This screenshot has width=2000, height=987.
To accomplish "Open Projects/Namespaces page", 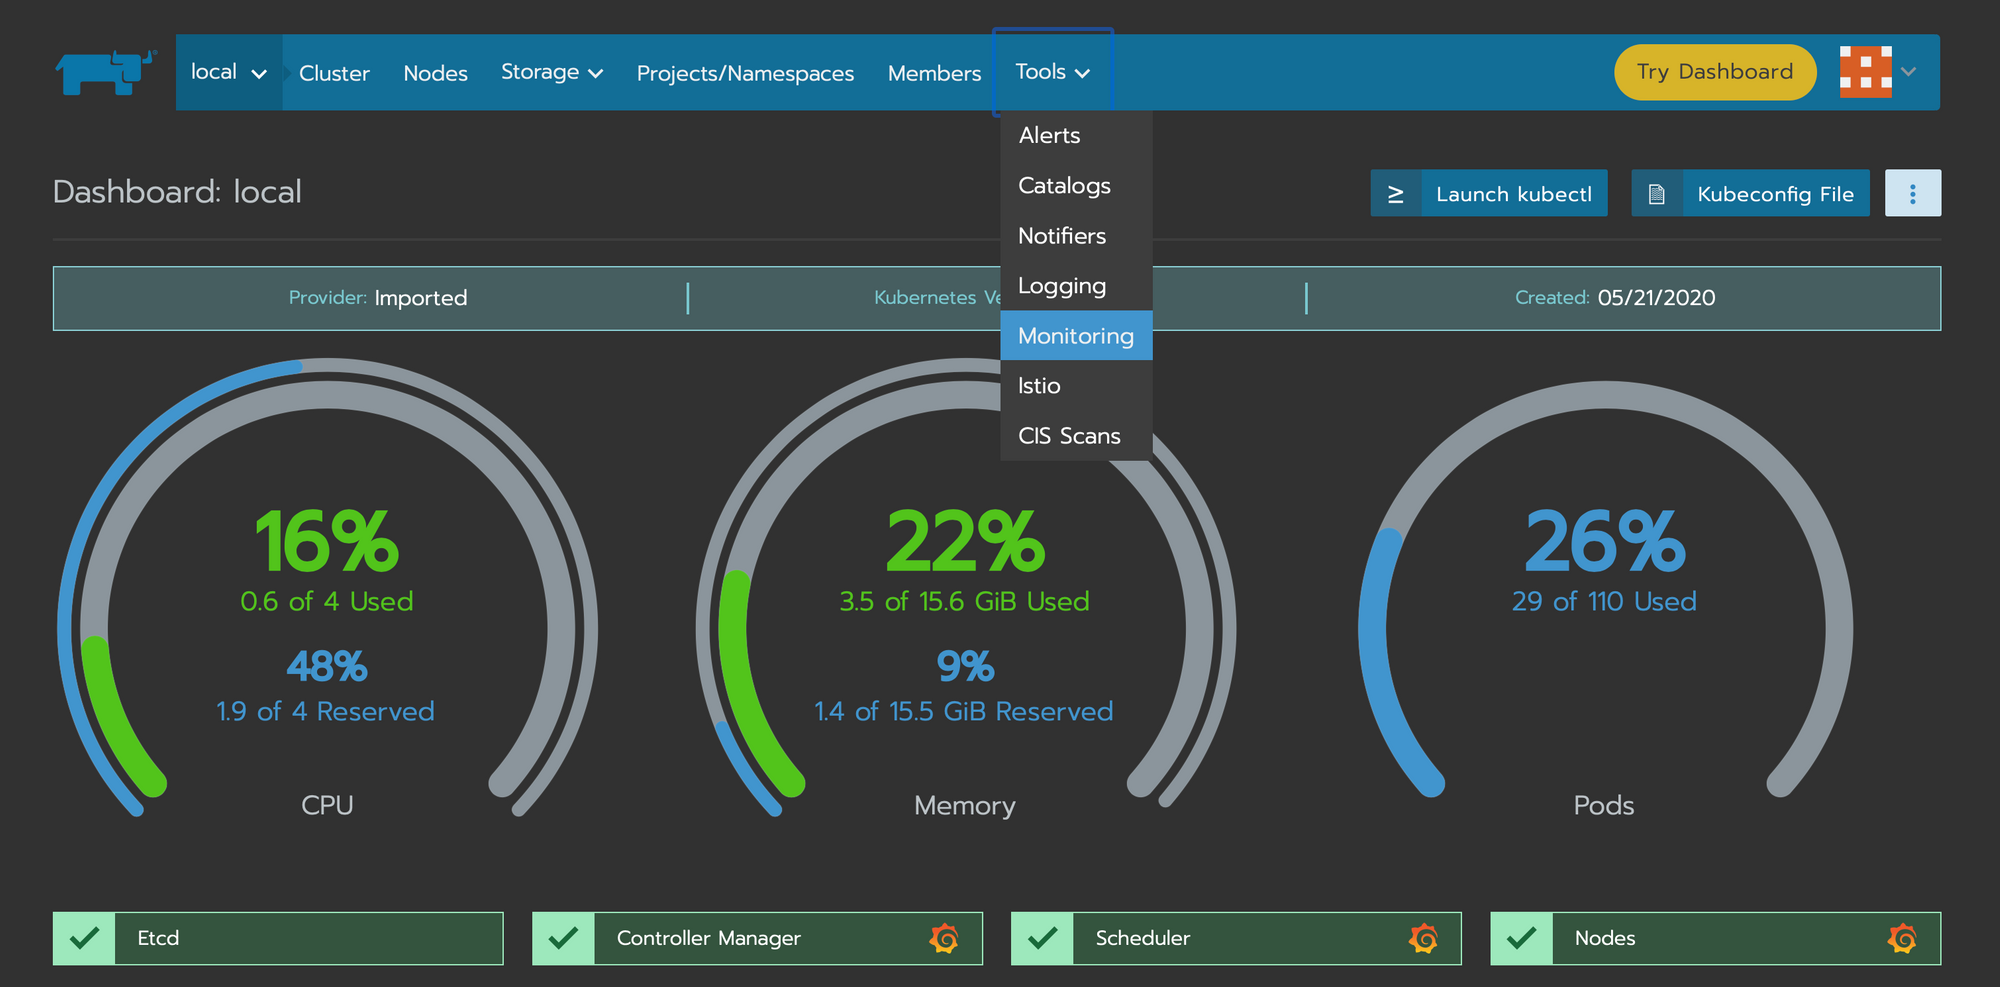I will click(x=745, y=73).
